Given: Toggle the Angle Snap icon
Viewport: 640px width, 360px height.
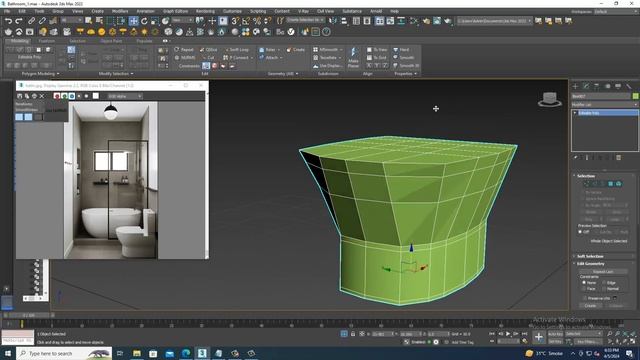Looking at the screenshot, I should 246,21.
